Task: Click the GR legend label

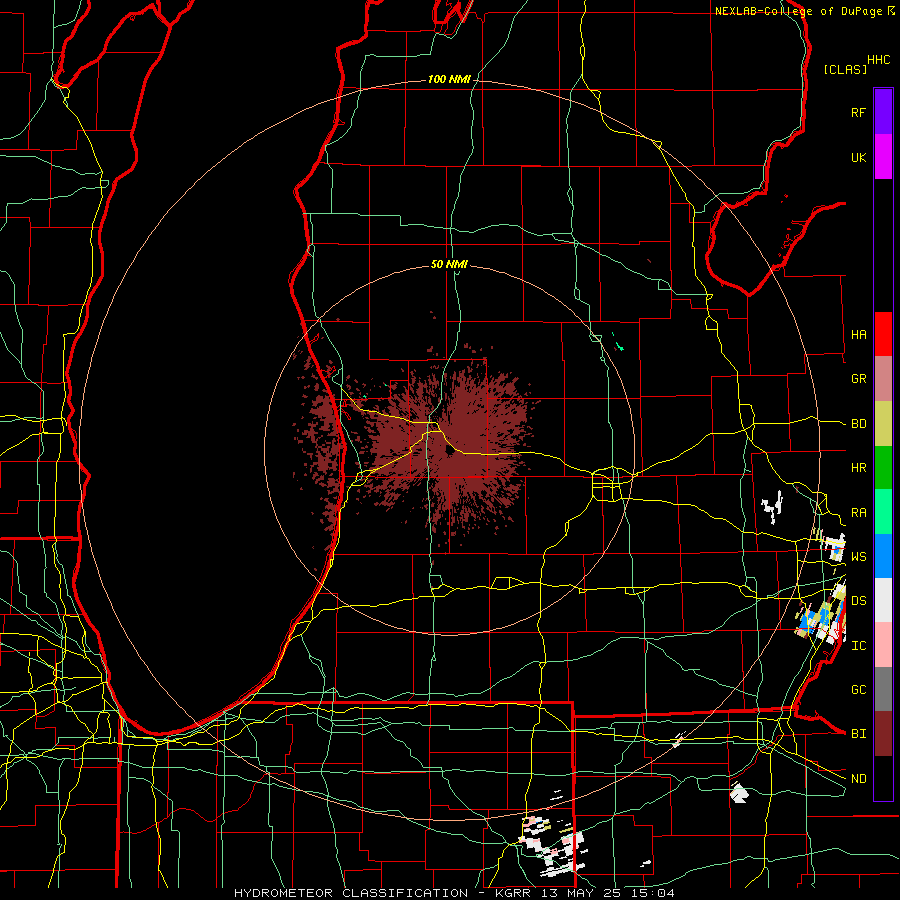Action: click(858, 379)
